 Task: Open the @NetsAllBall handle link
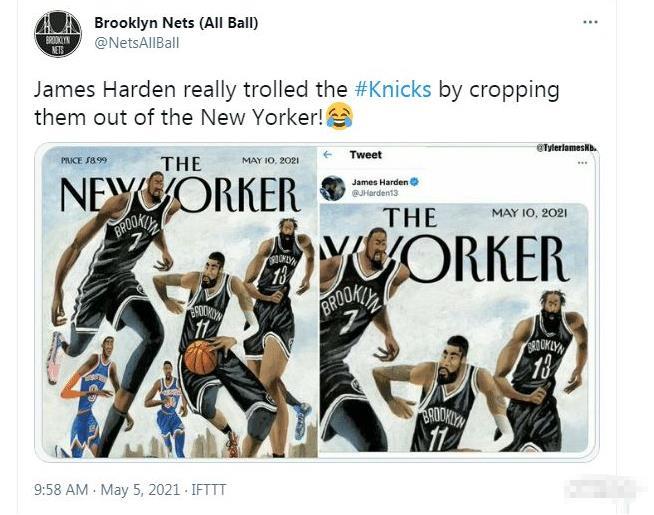137,43
